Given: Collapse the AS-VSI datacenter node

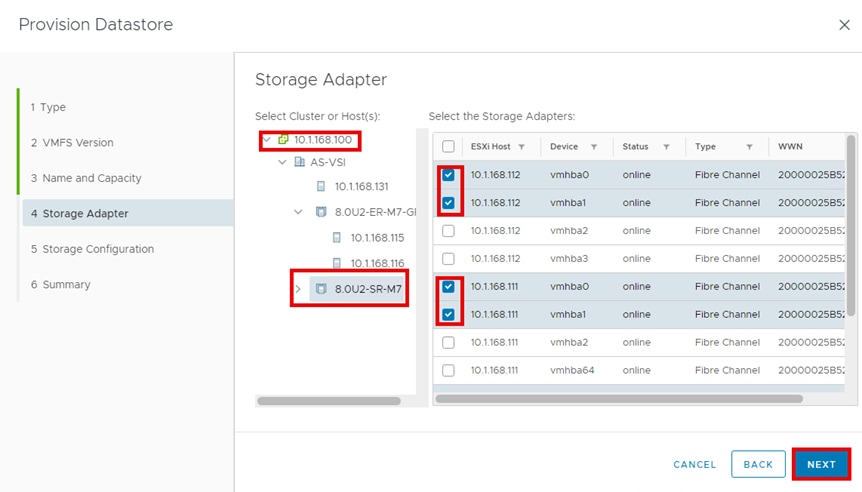Looking at the screenshot, I should point(284,162).
